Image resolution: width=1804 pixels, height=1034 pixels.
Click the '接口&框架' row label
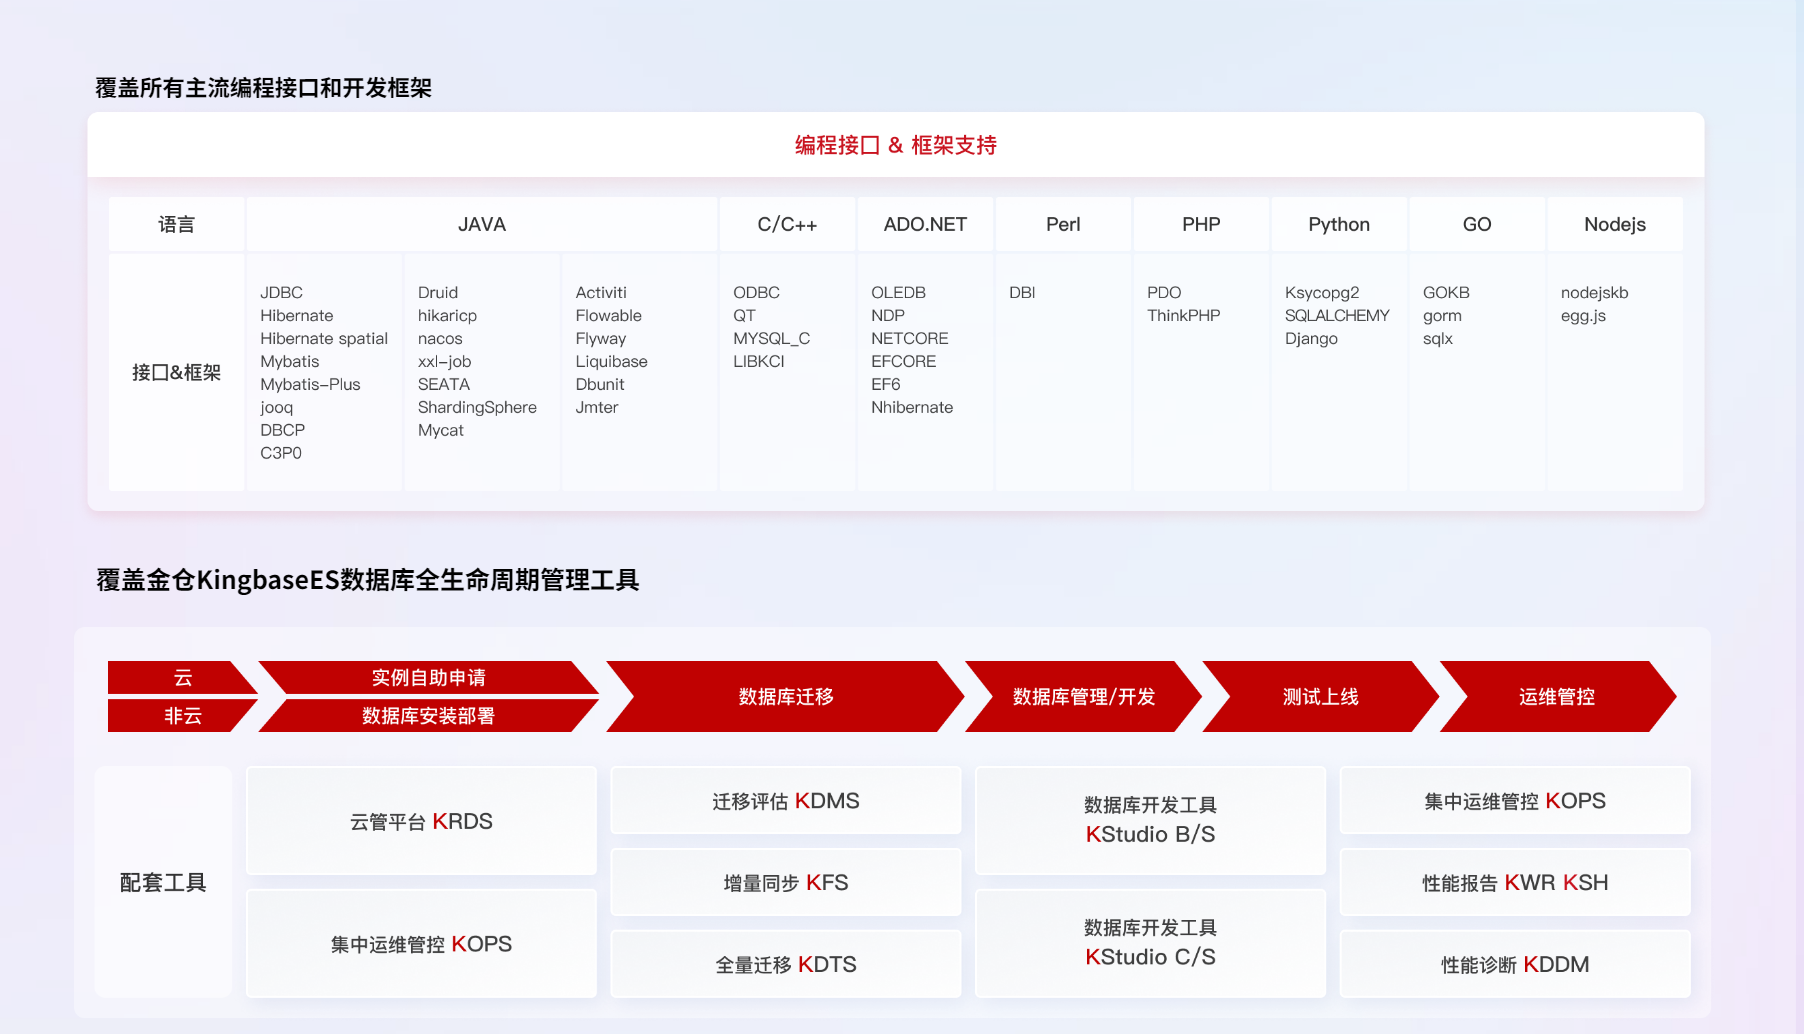(x=176, y=372)
